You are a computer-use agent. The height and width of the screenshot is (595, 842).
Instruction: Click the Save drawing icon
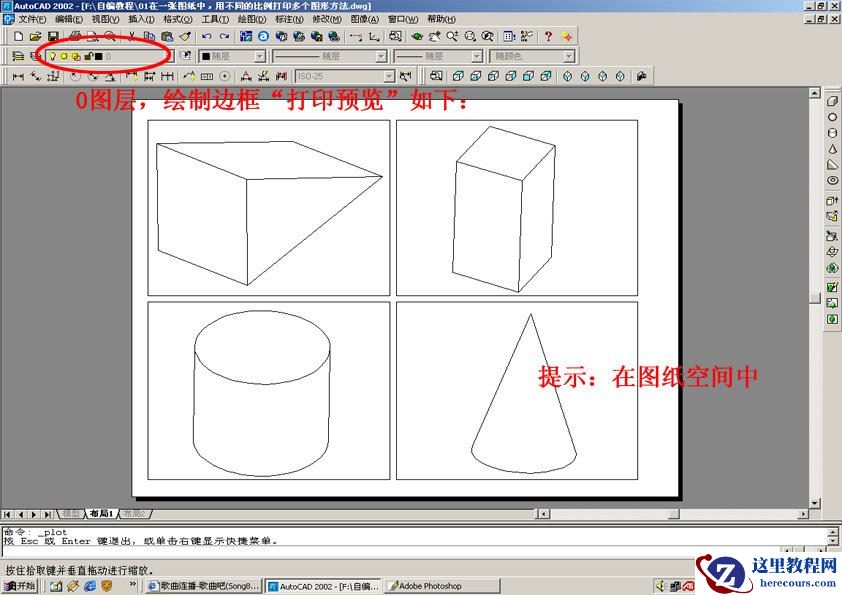click(x=54, y=37)
